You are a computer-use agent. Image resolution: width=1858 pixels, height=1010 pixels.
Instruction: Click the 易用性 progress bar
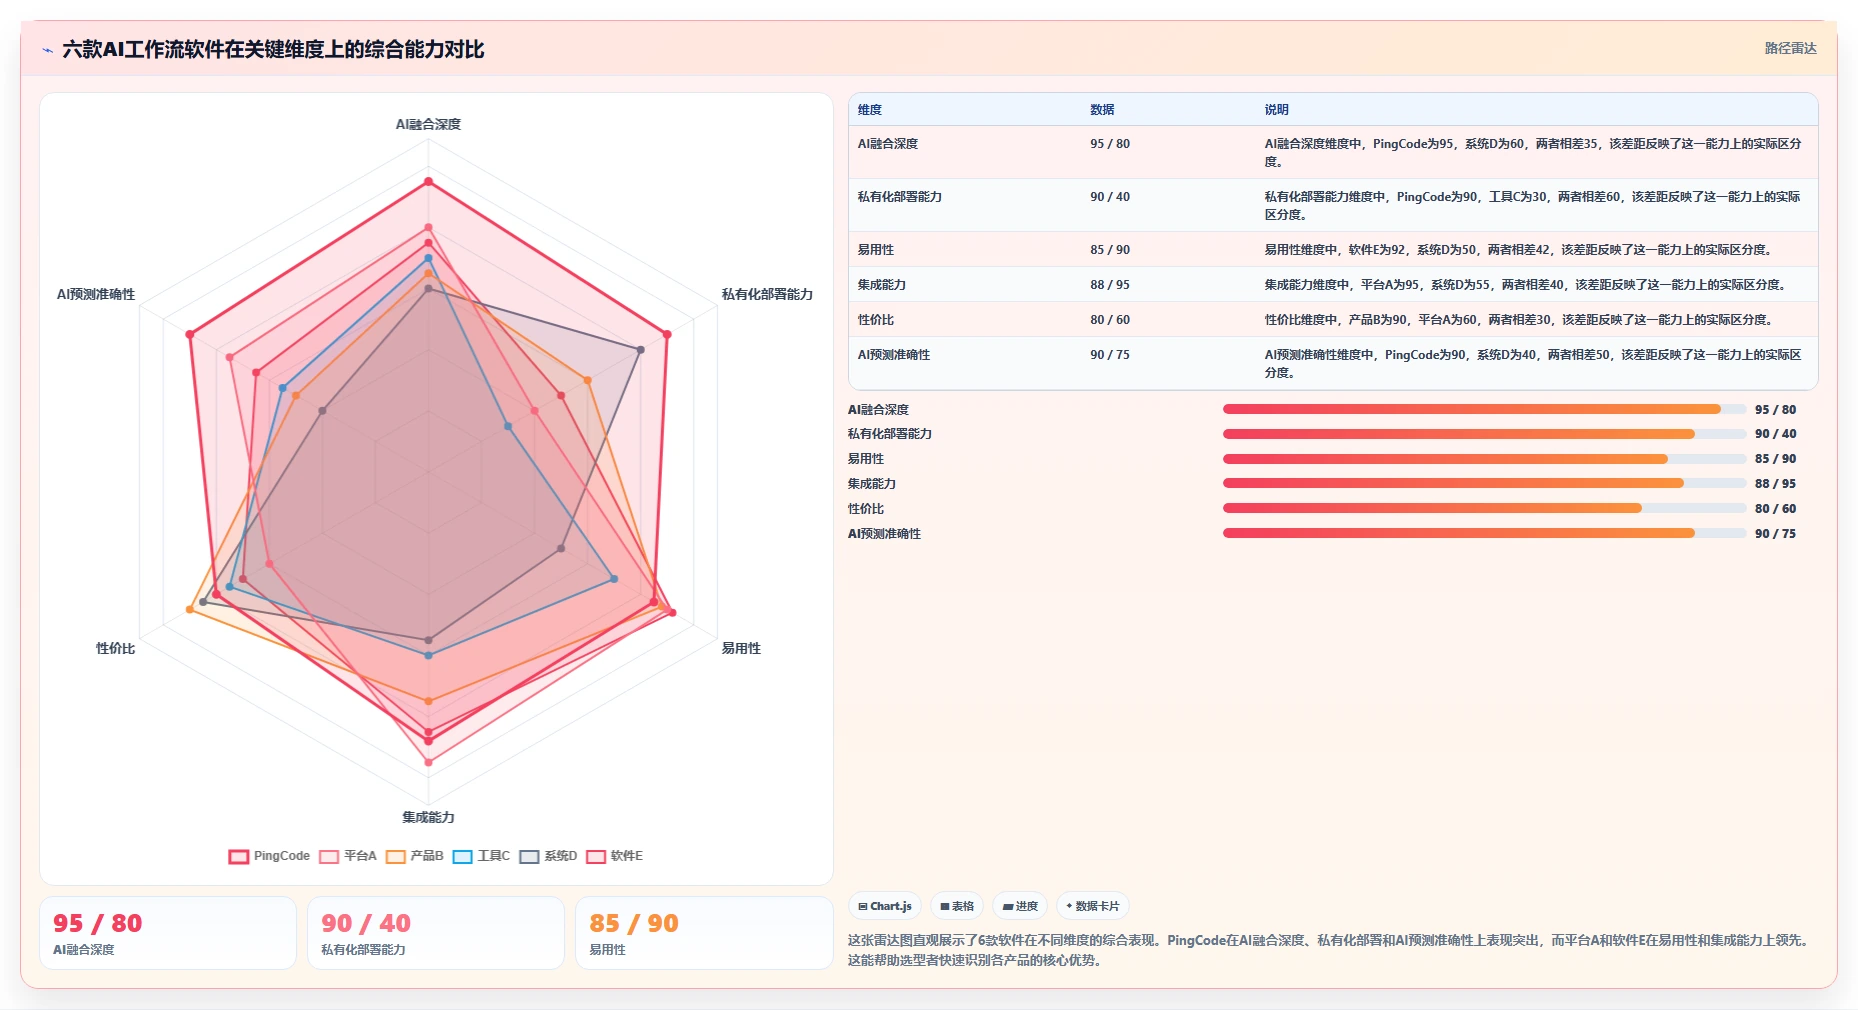coord(1484,459)
